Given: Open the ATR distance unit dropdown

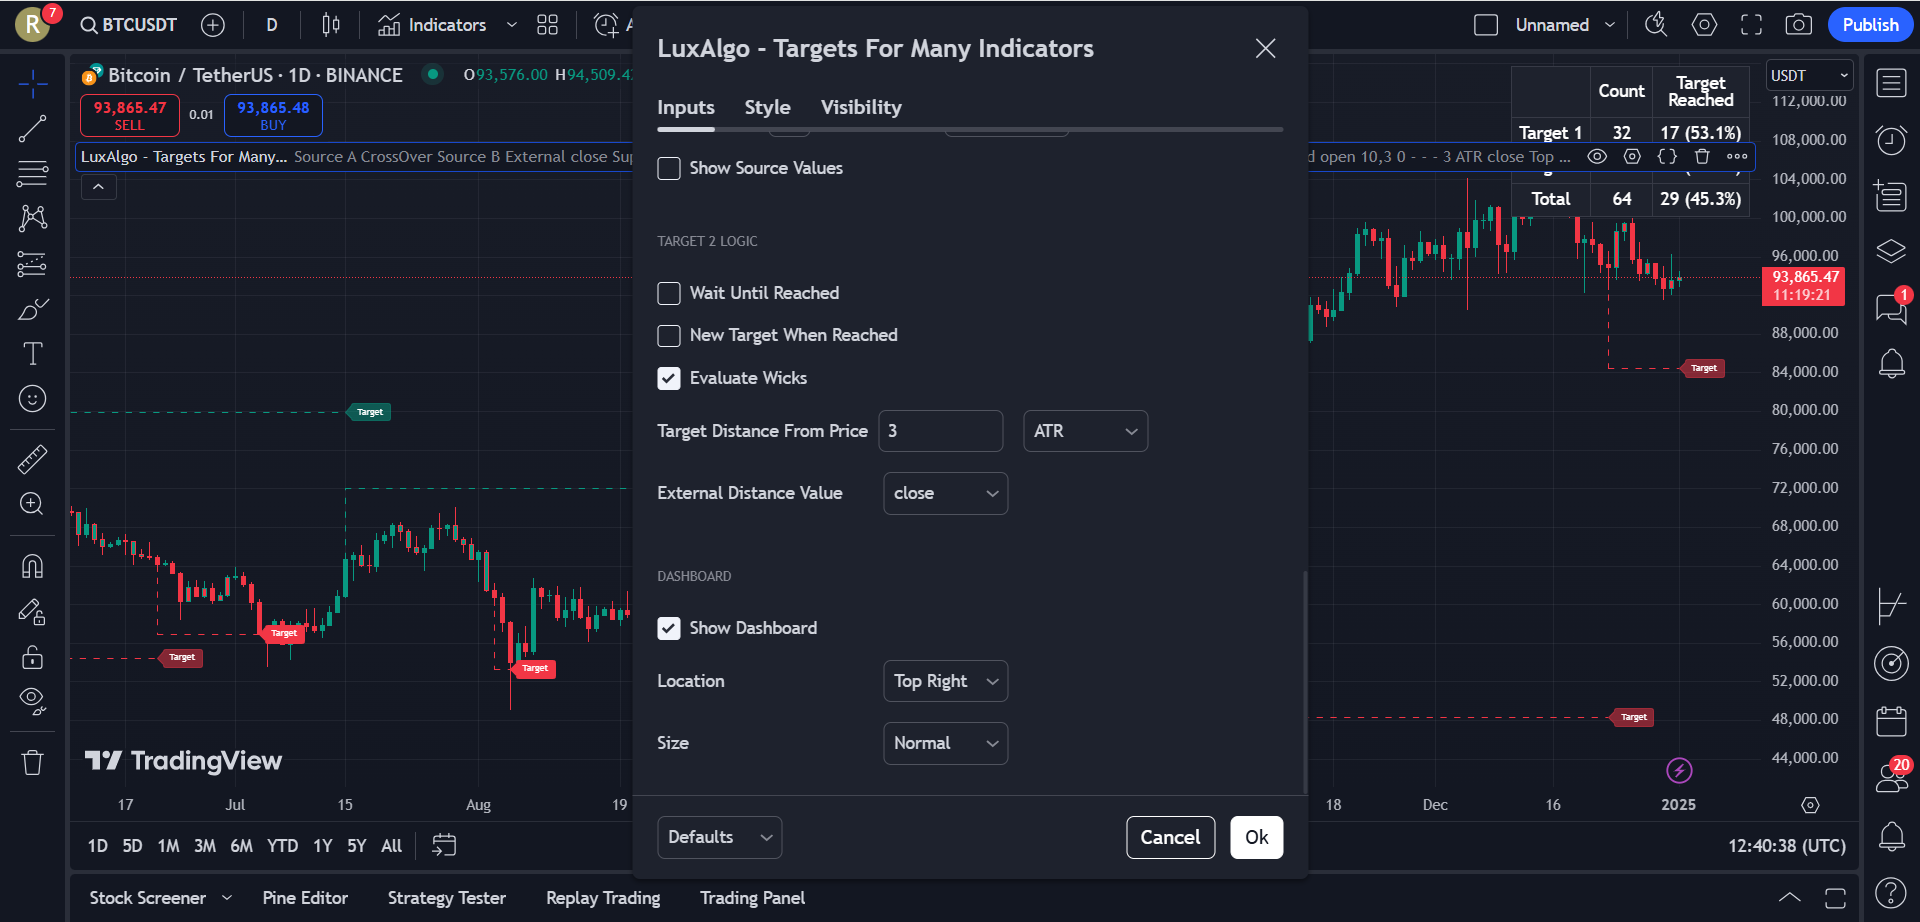Looking at the screenshot, I should tap(1085, 431).
